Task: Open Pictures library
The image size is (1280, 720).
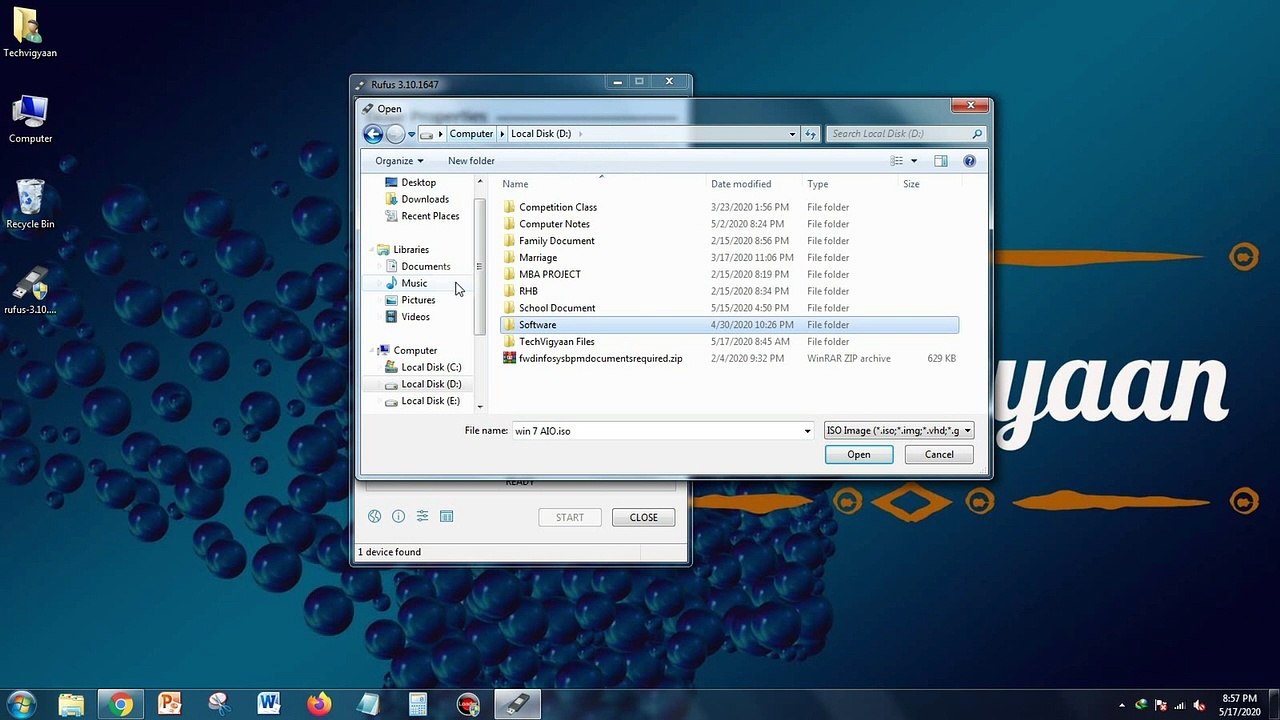Action: point(418,300)
